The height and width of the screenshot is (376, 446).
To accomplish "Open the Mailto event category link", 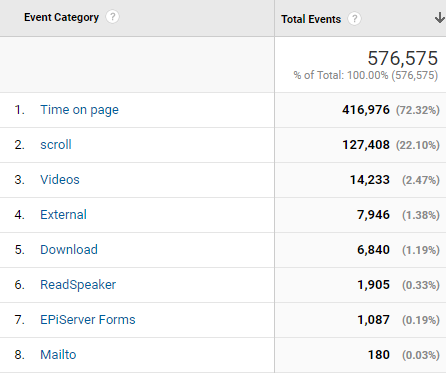I will click(58, 355).
